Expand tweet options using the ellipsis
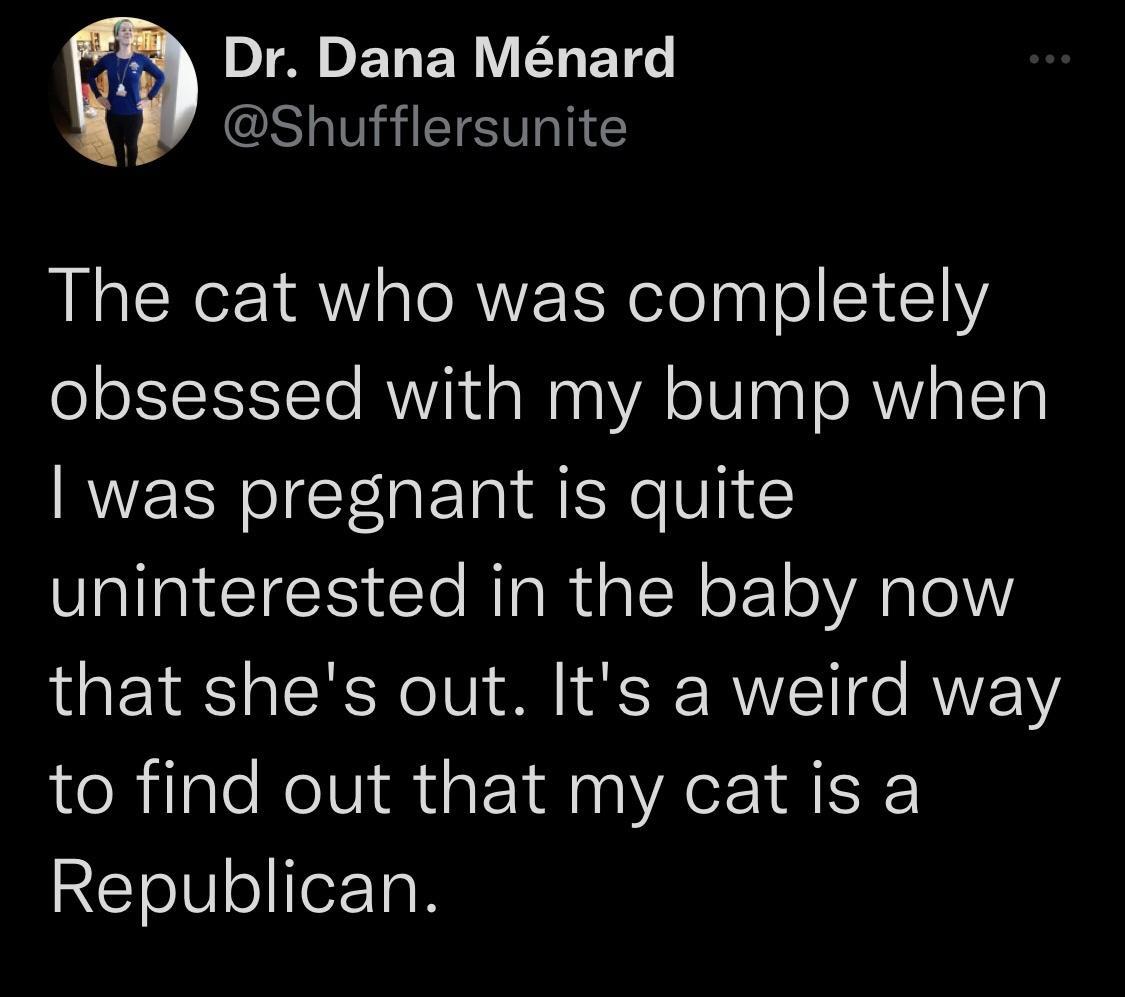1125x997 pixels. click(x=1048, y=57)
